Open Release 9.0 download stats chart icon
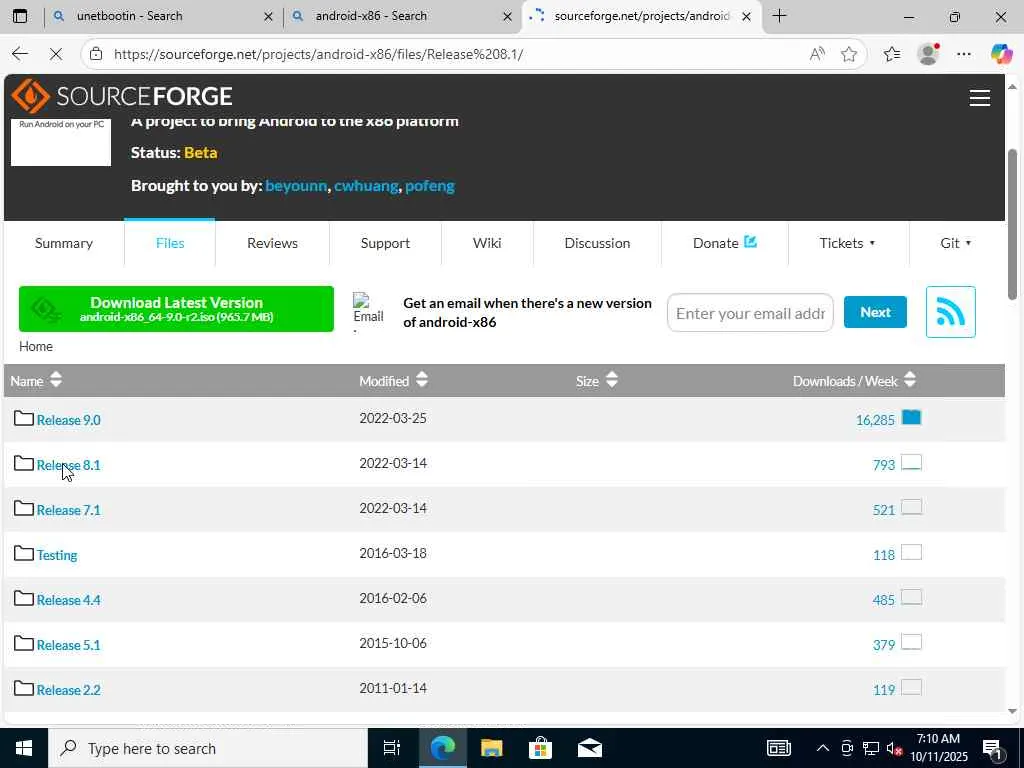The height and width of the screenshot is (768, 1024). click(911, 417)
